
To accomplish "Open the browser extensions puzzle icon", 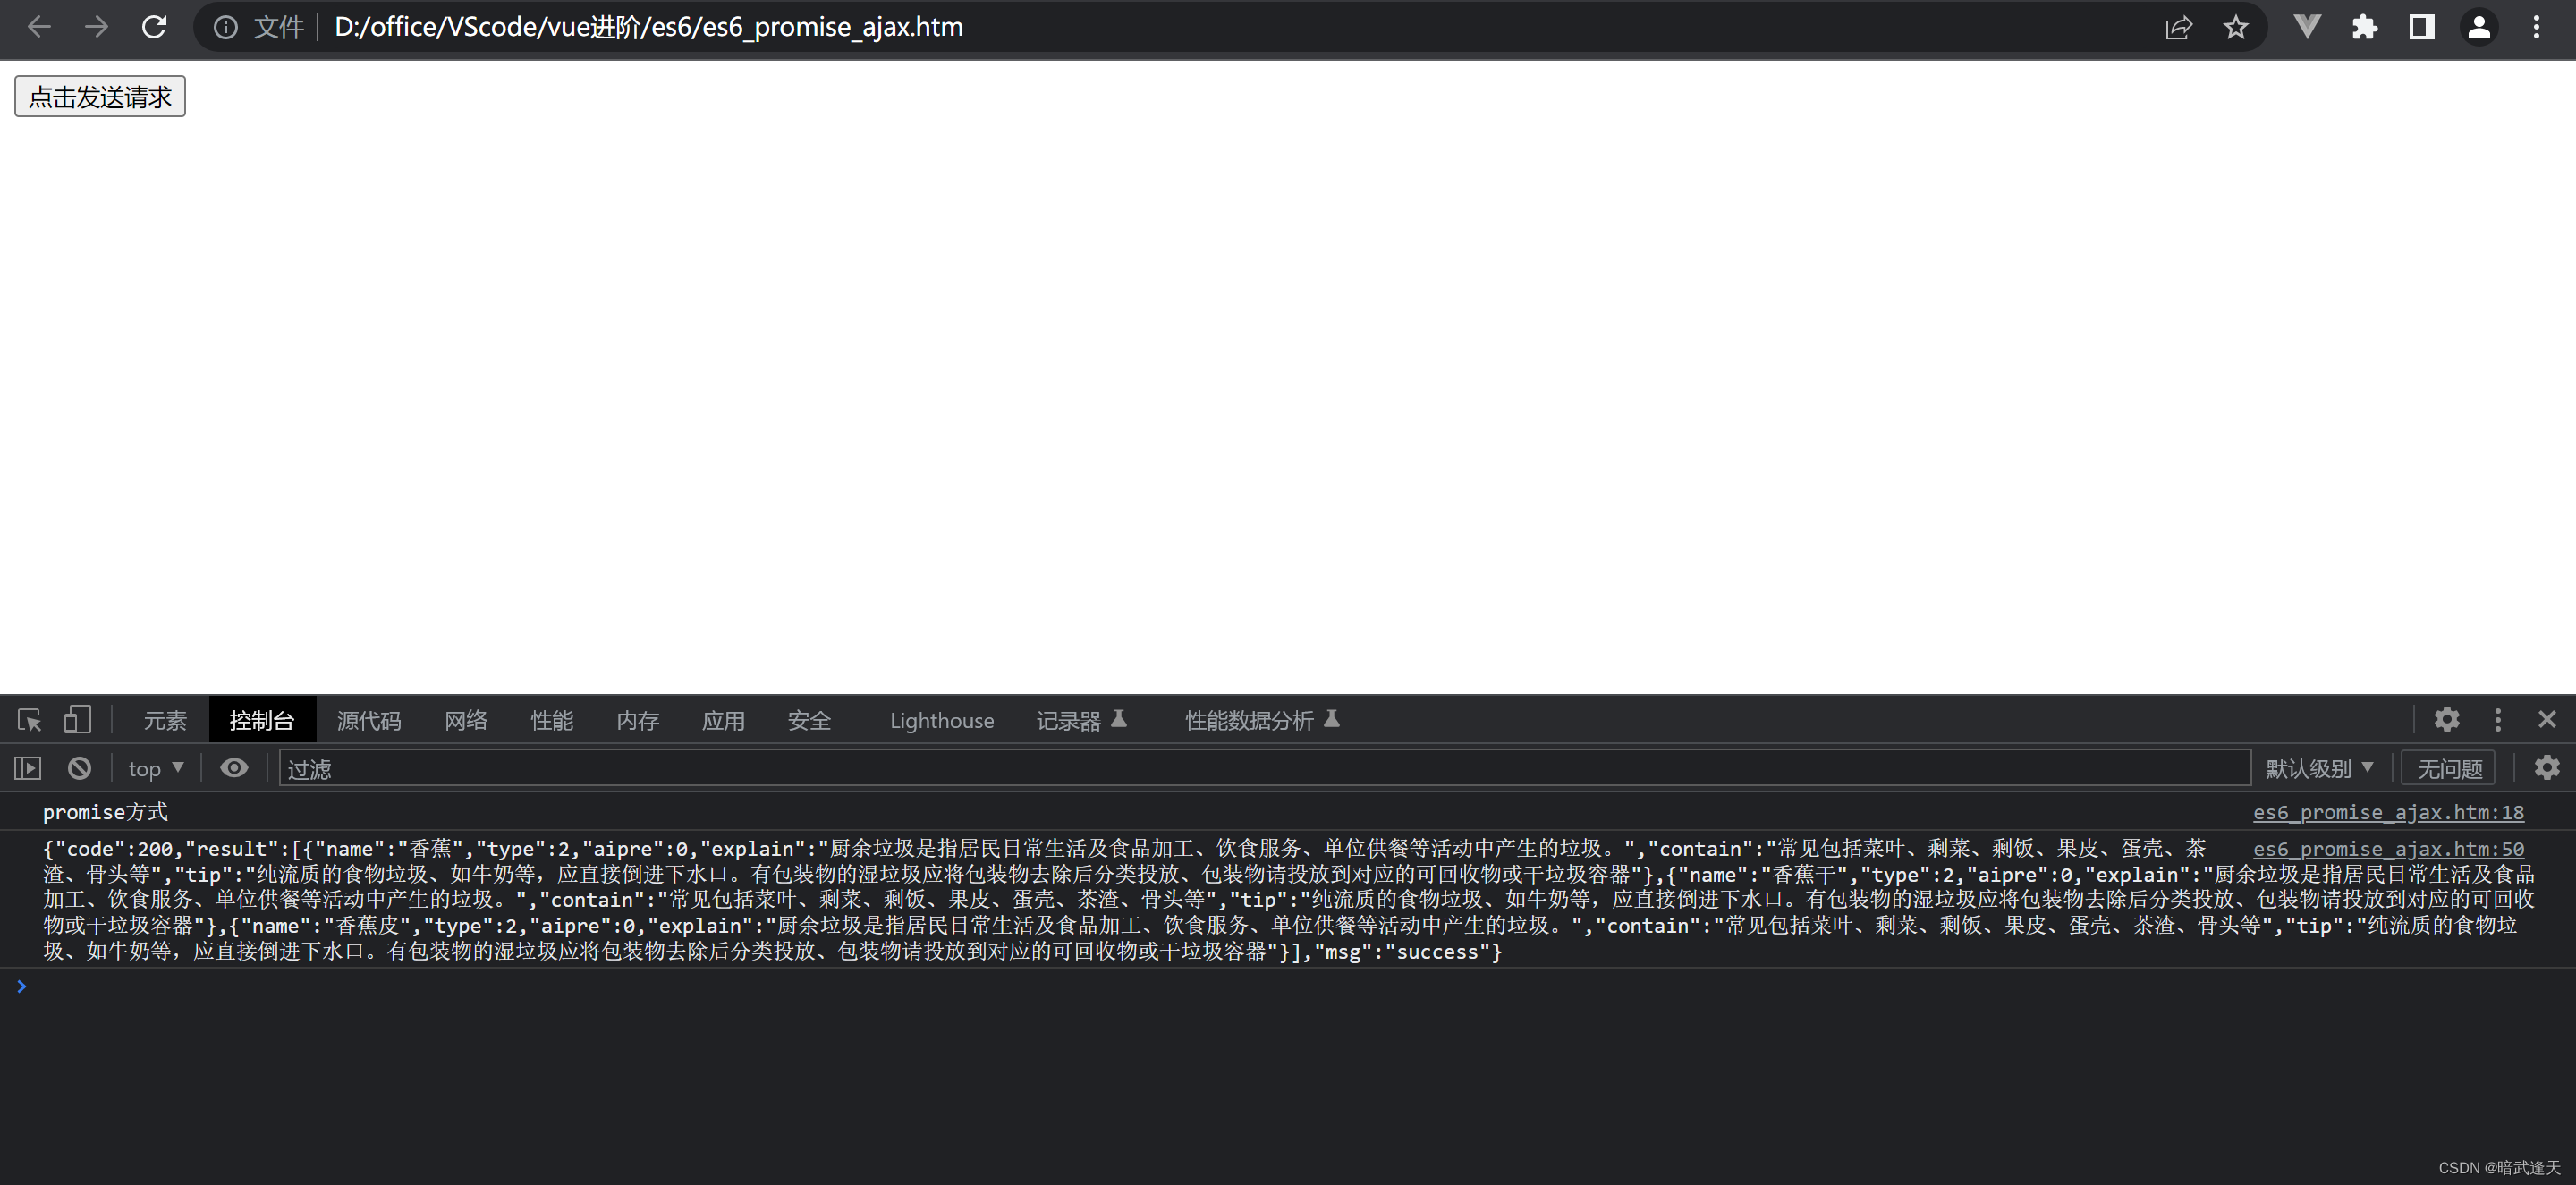I will tap(2364, 27).
